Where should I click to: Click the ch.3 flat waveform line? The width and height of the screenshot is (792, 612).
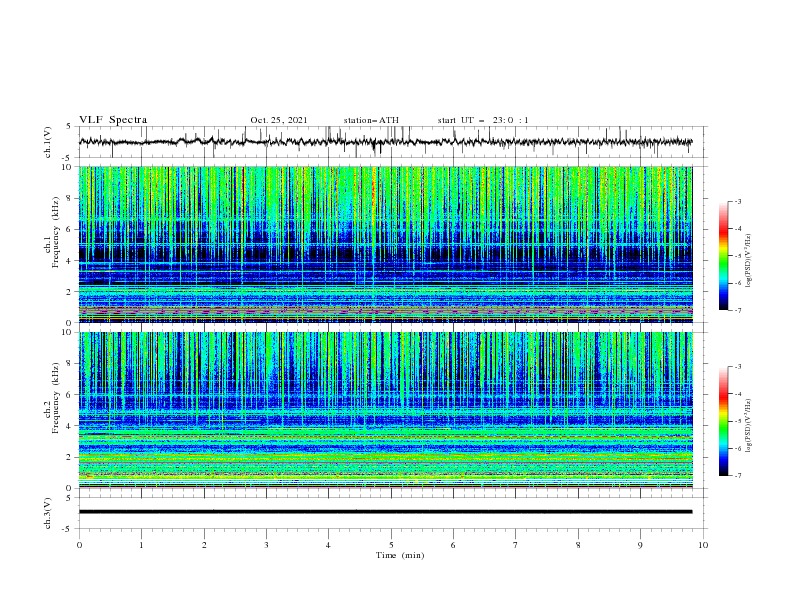pos(385,512)
